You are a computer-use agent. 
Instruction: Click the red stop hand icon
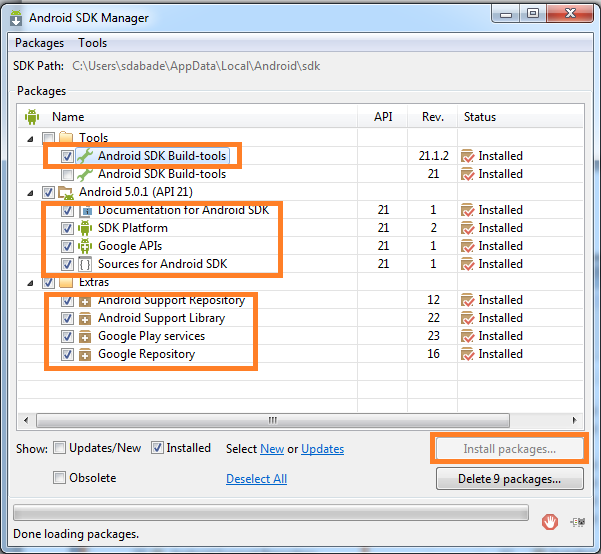(x=550, y=522)
